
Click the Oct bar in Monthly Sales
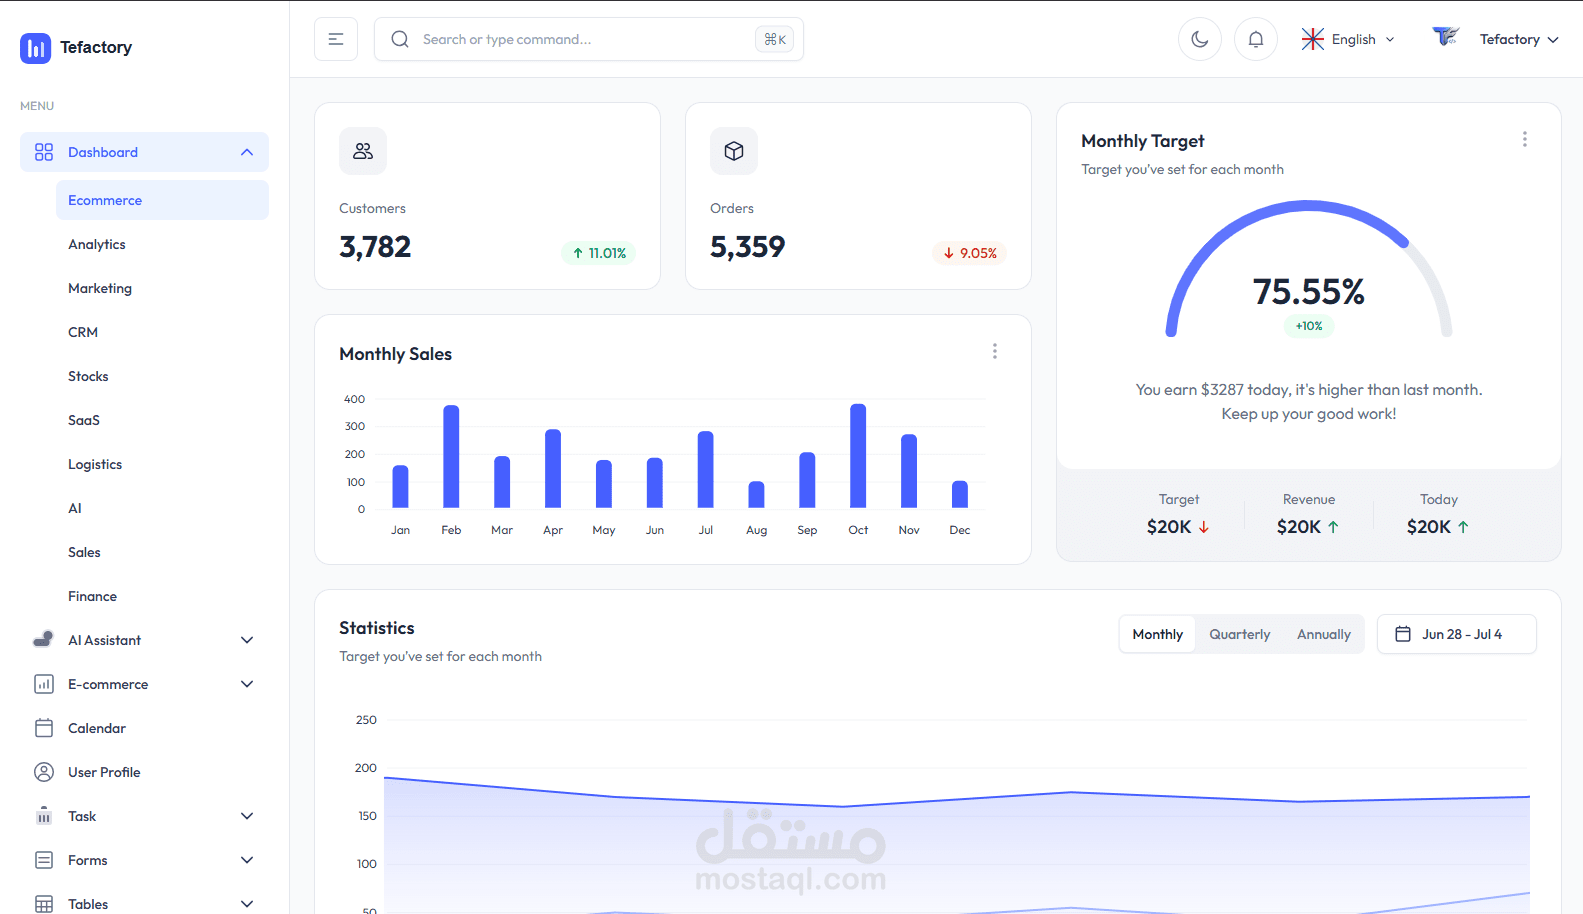(x=858, y=456)
